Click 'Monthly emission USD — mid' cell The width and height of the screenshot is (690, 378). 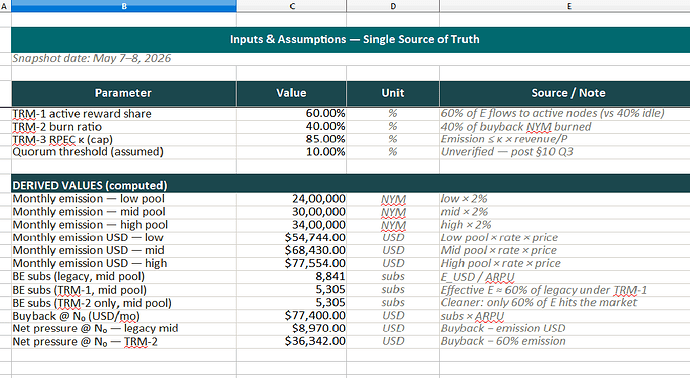pos(124,250)
